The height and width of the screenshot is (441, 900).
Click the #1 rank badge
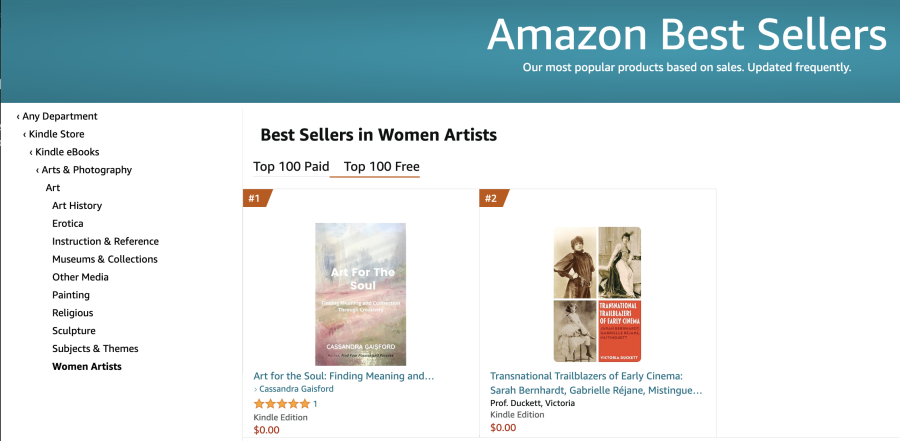click(x=255, y=198)
